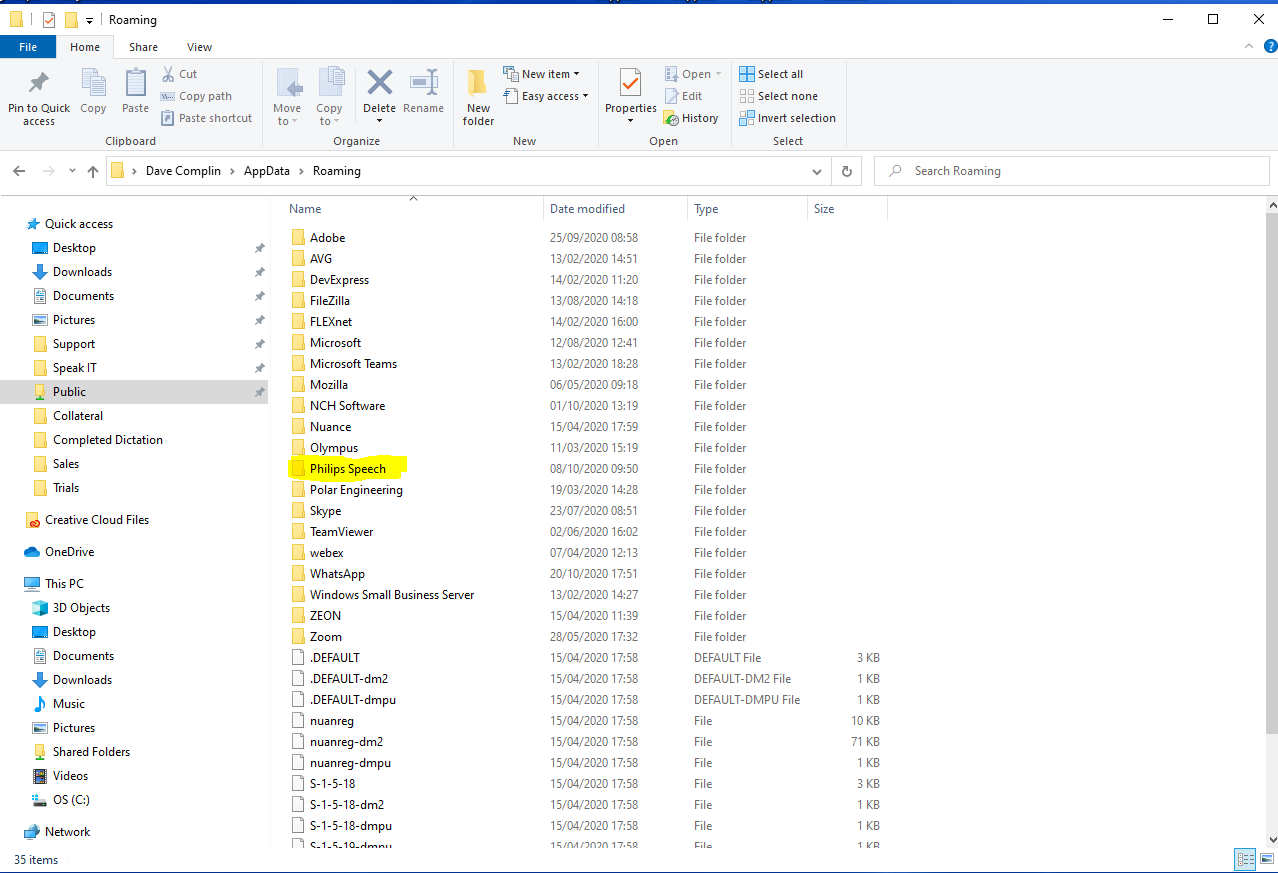Click the Back navigation arrow

(x=20, y=171)
